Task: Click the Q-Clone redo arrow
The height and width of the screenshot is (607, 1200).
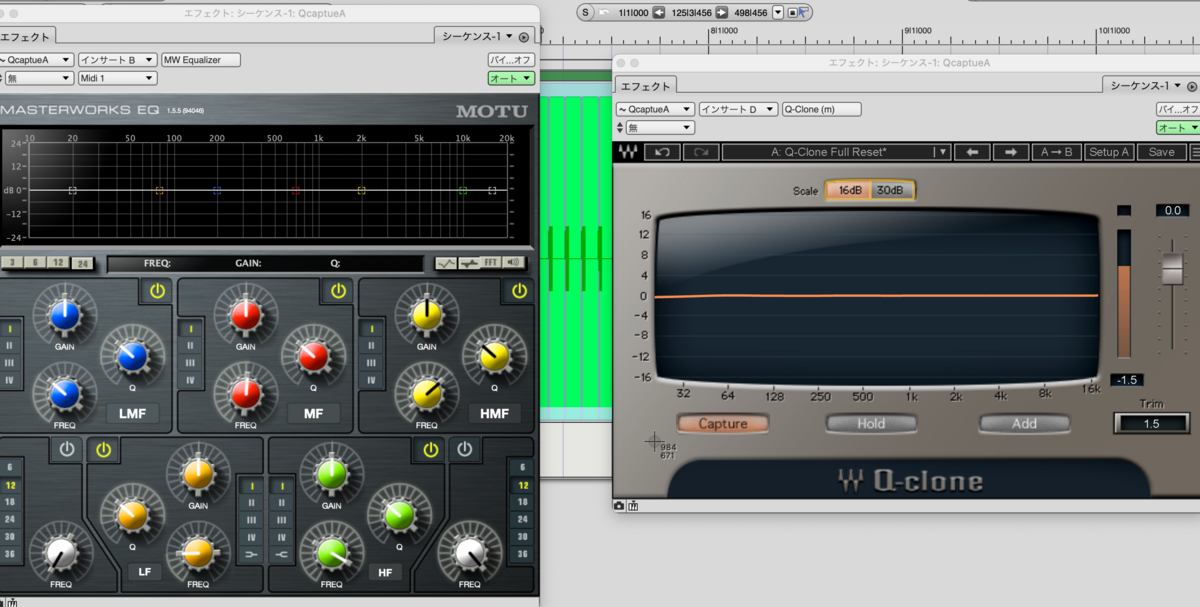Action: pos(699,152)
